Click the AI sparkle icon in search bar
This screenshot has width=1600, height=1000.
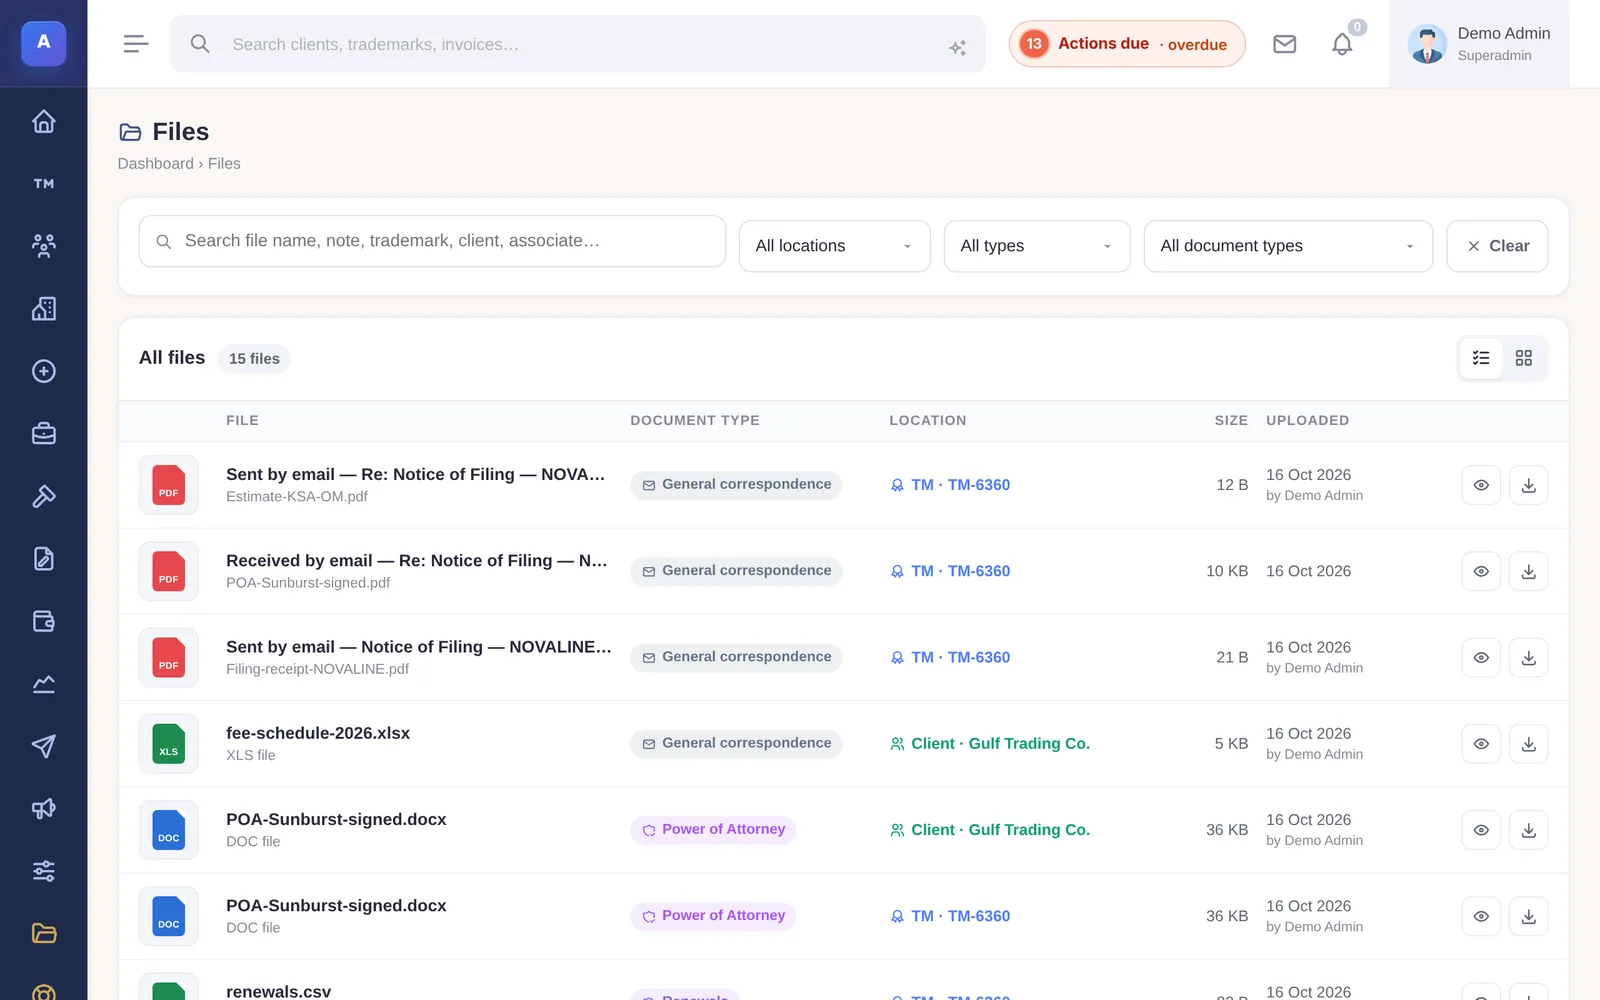point(957,47)
